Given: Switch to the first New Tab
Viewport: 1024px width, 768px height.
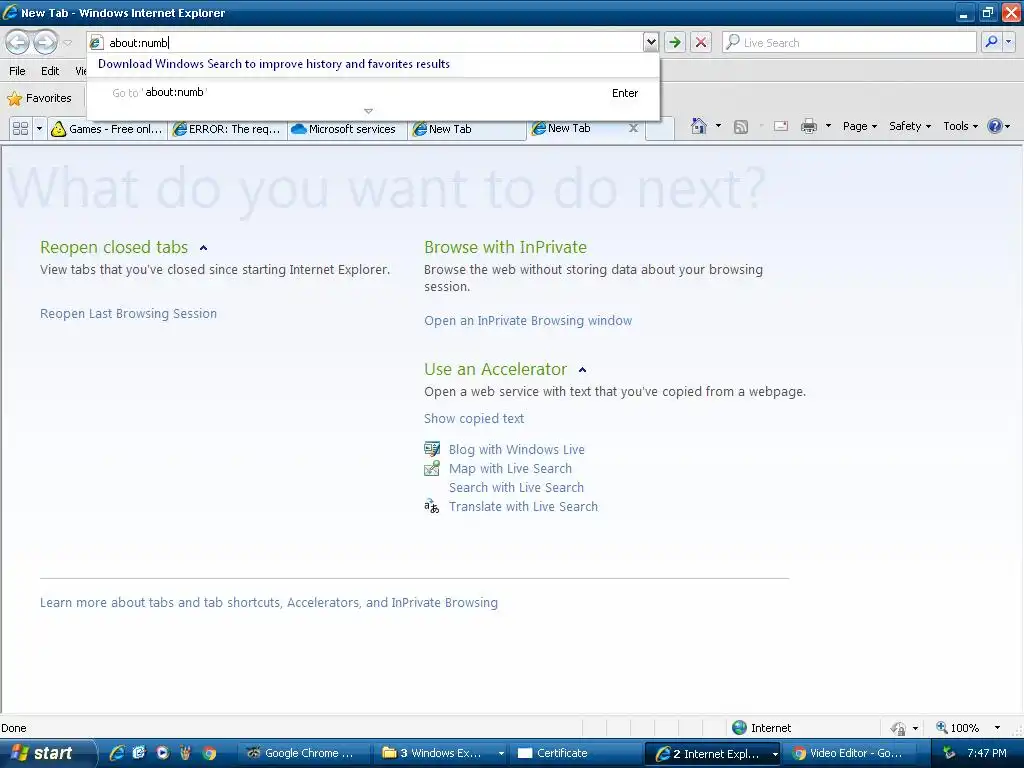Looking at the screenshot, I should point(467,129).
